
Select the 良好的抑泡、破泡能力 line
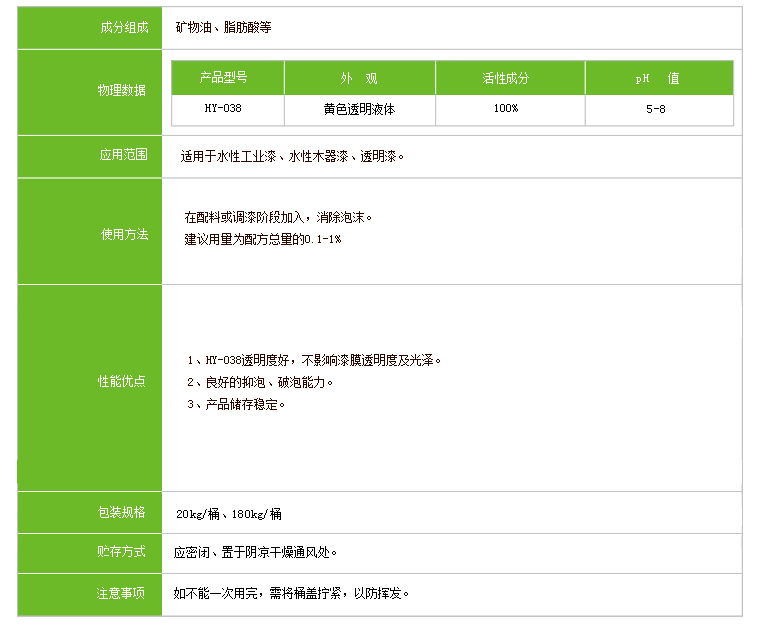pyautogui.click(x=260, y=382)
